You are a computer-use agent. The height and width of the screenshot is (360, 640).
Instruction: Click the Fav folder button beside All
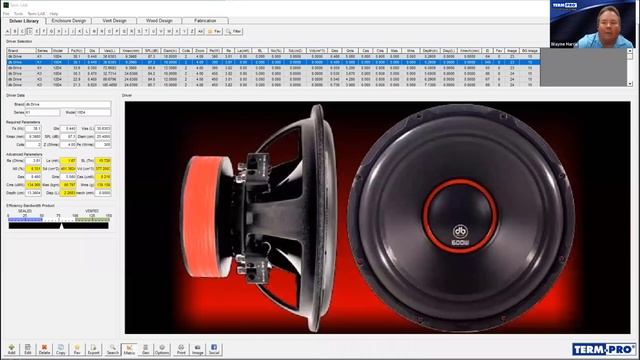pos(214,31)
